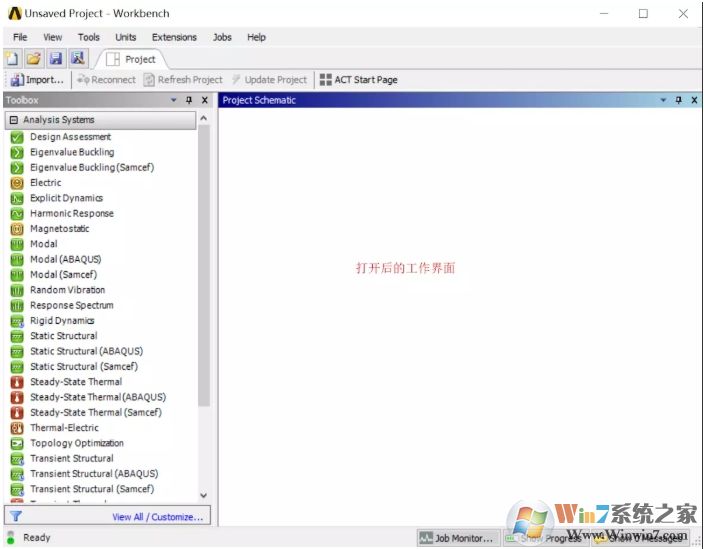The width and height of the screenshot is (704, 549).
Task: Click the Transient Structural (Samcef) icon
Action: (17, 489)
